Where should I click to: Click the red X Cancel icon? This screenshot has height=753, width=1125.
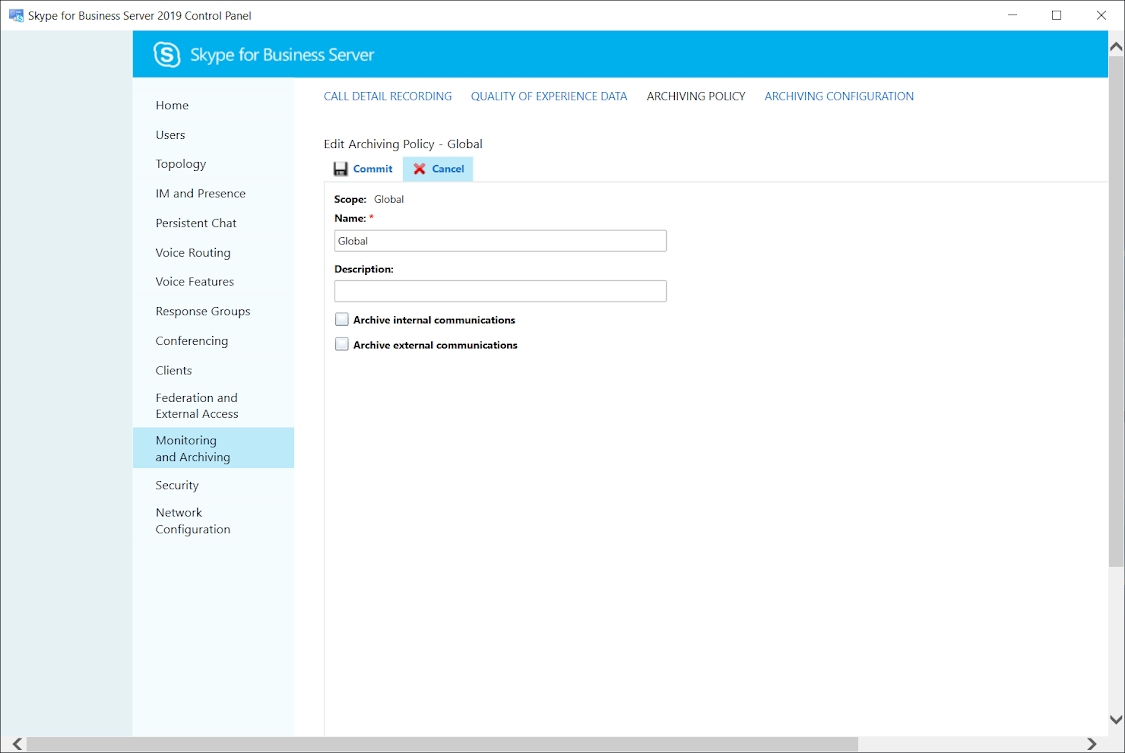click(420, 169)
